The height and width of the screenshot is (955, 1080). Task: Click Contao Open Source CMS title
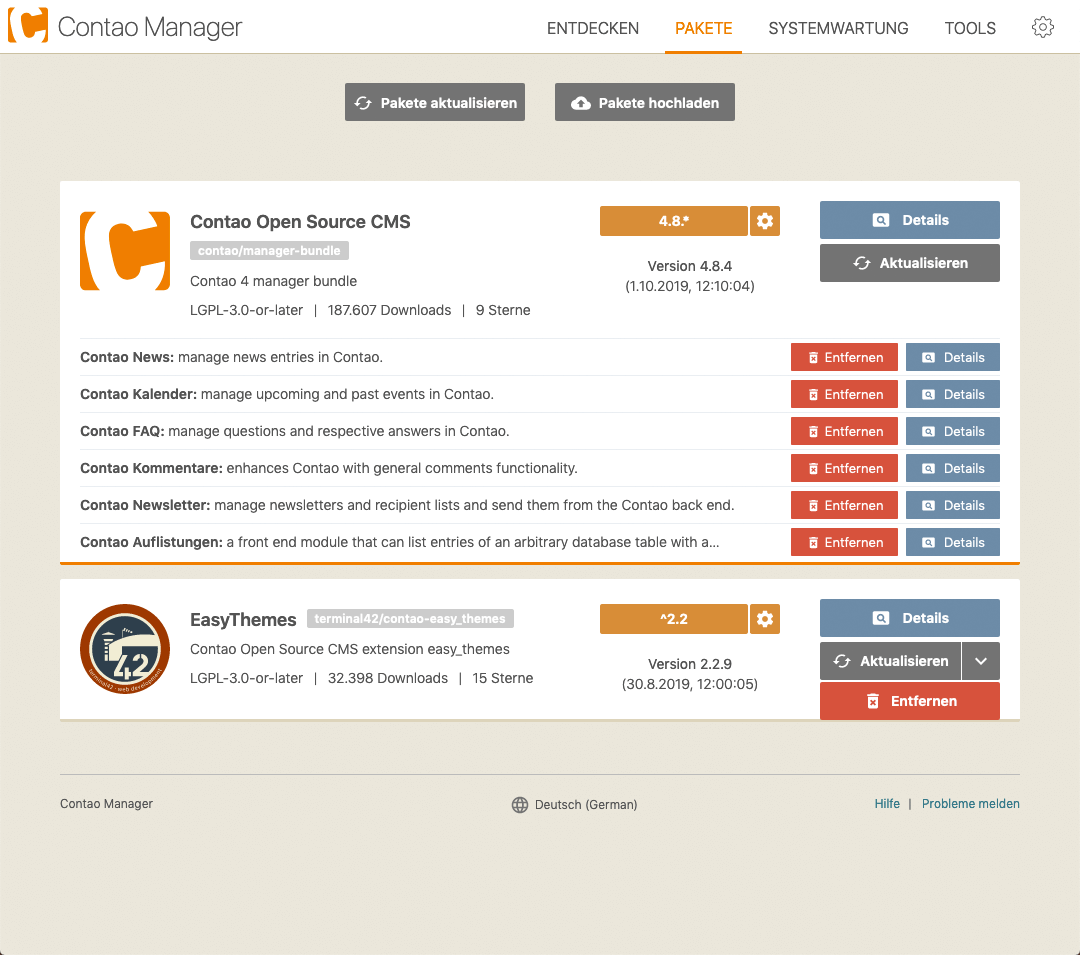[300, 222]
